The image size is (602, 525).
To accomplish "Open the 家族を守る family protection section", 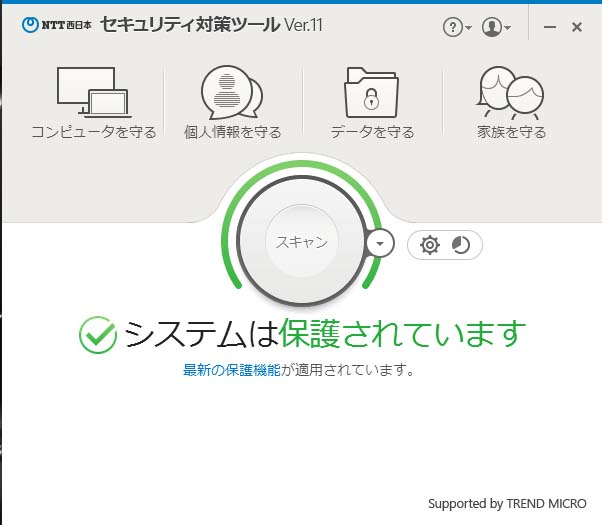I will [x=511, y=103].
